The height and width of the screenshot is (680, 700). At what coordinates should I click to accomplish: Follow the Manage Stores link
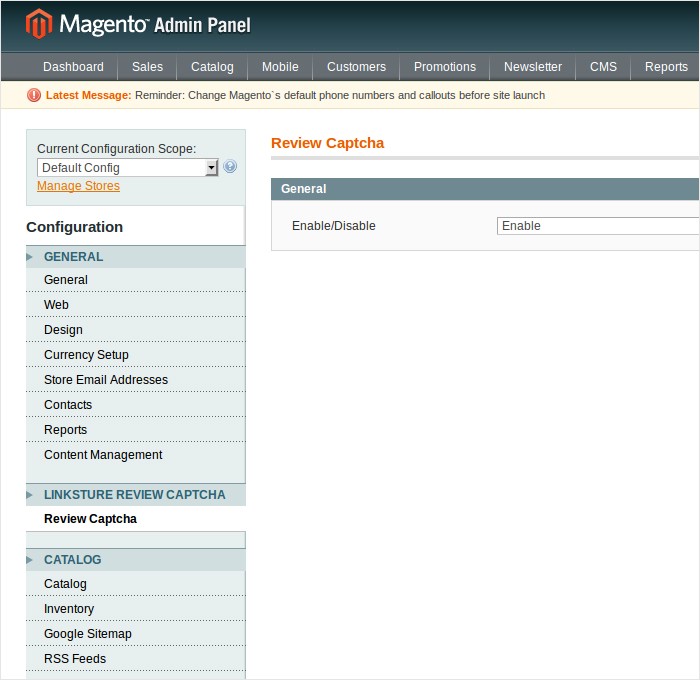point(78,186)
